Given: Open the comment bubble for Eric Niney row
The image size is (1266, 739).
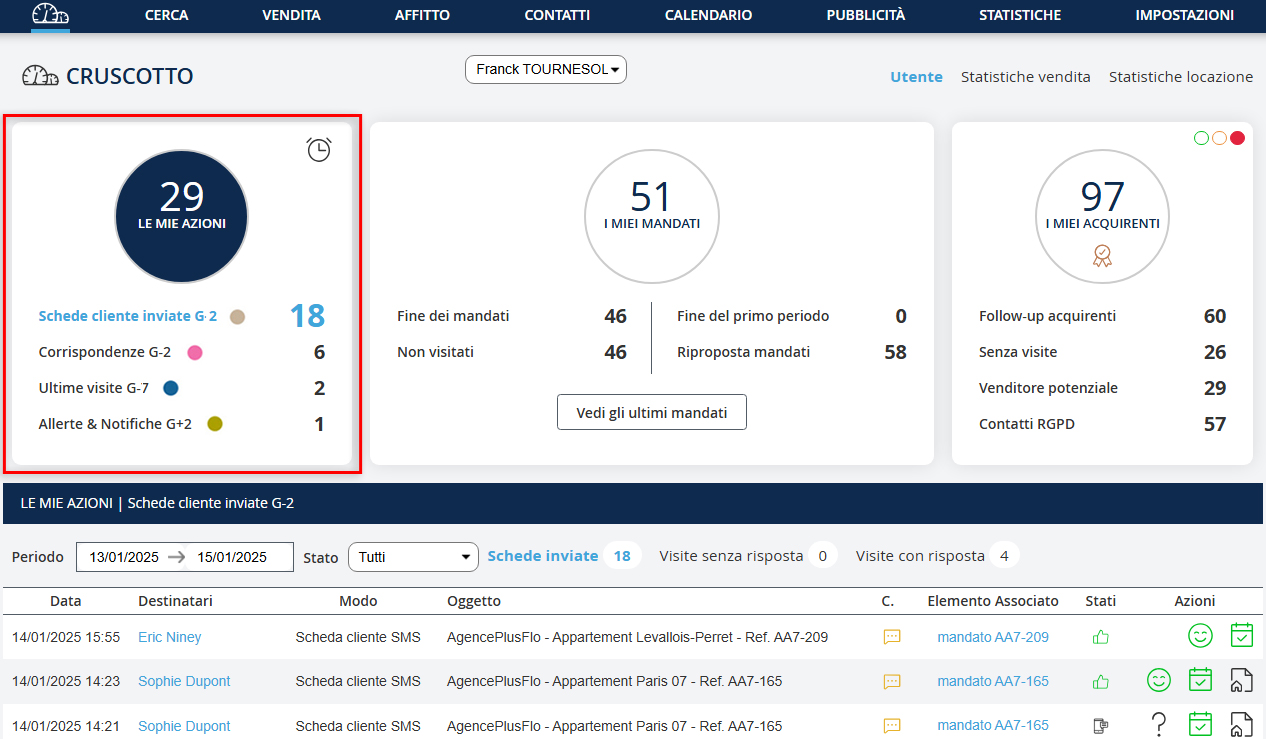Looking at the screenshot, I should tap(892, 637).
